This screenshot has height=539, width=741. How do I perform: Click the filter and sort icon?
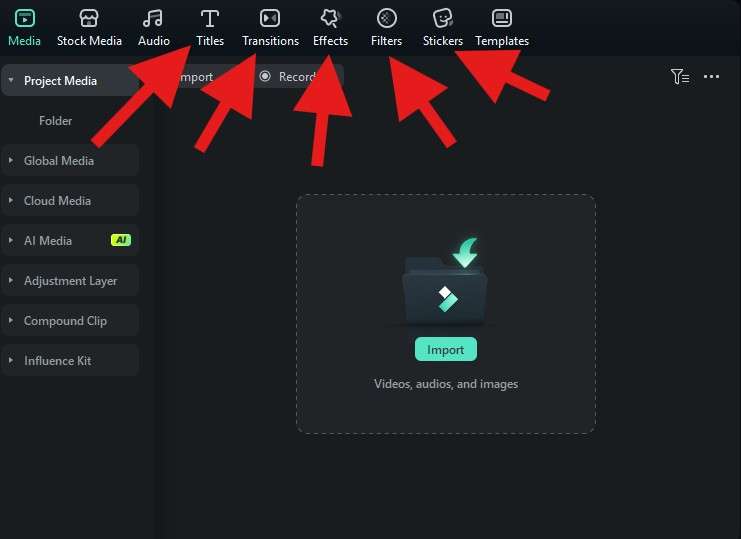680,77
